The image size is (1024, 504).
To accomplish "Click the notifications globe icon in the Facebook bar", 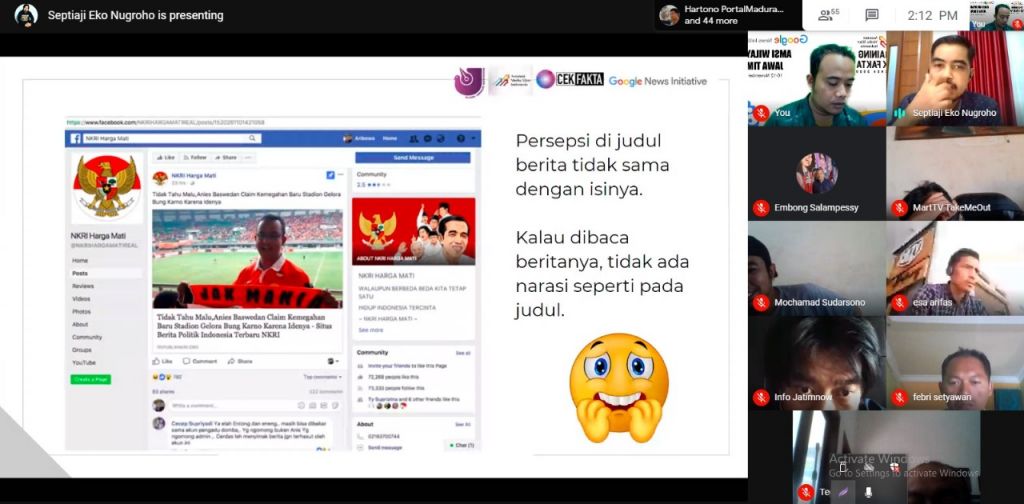I will tap(440, 138).
